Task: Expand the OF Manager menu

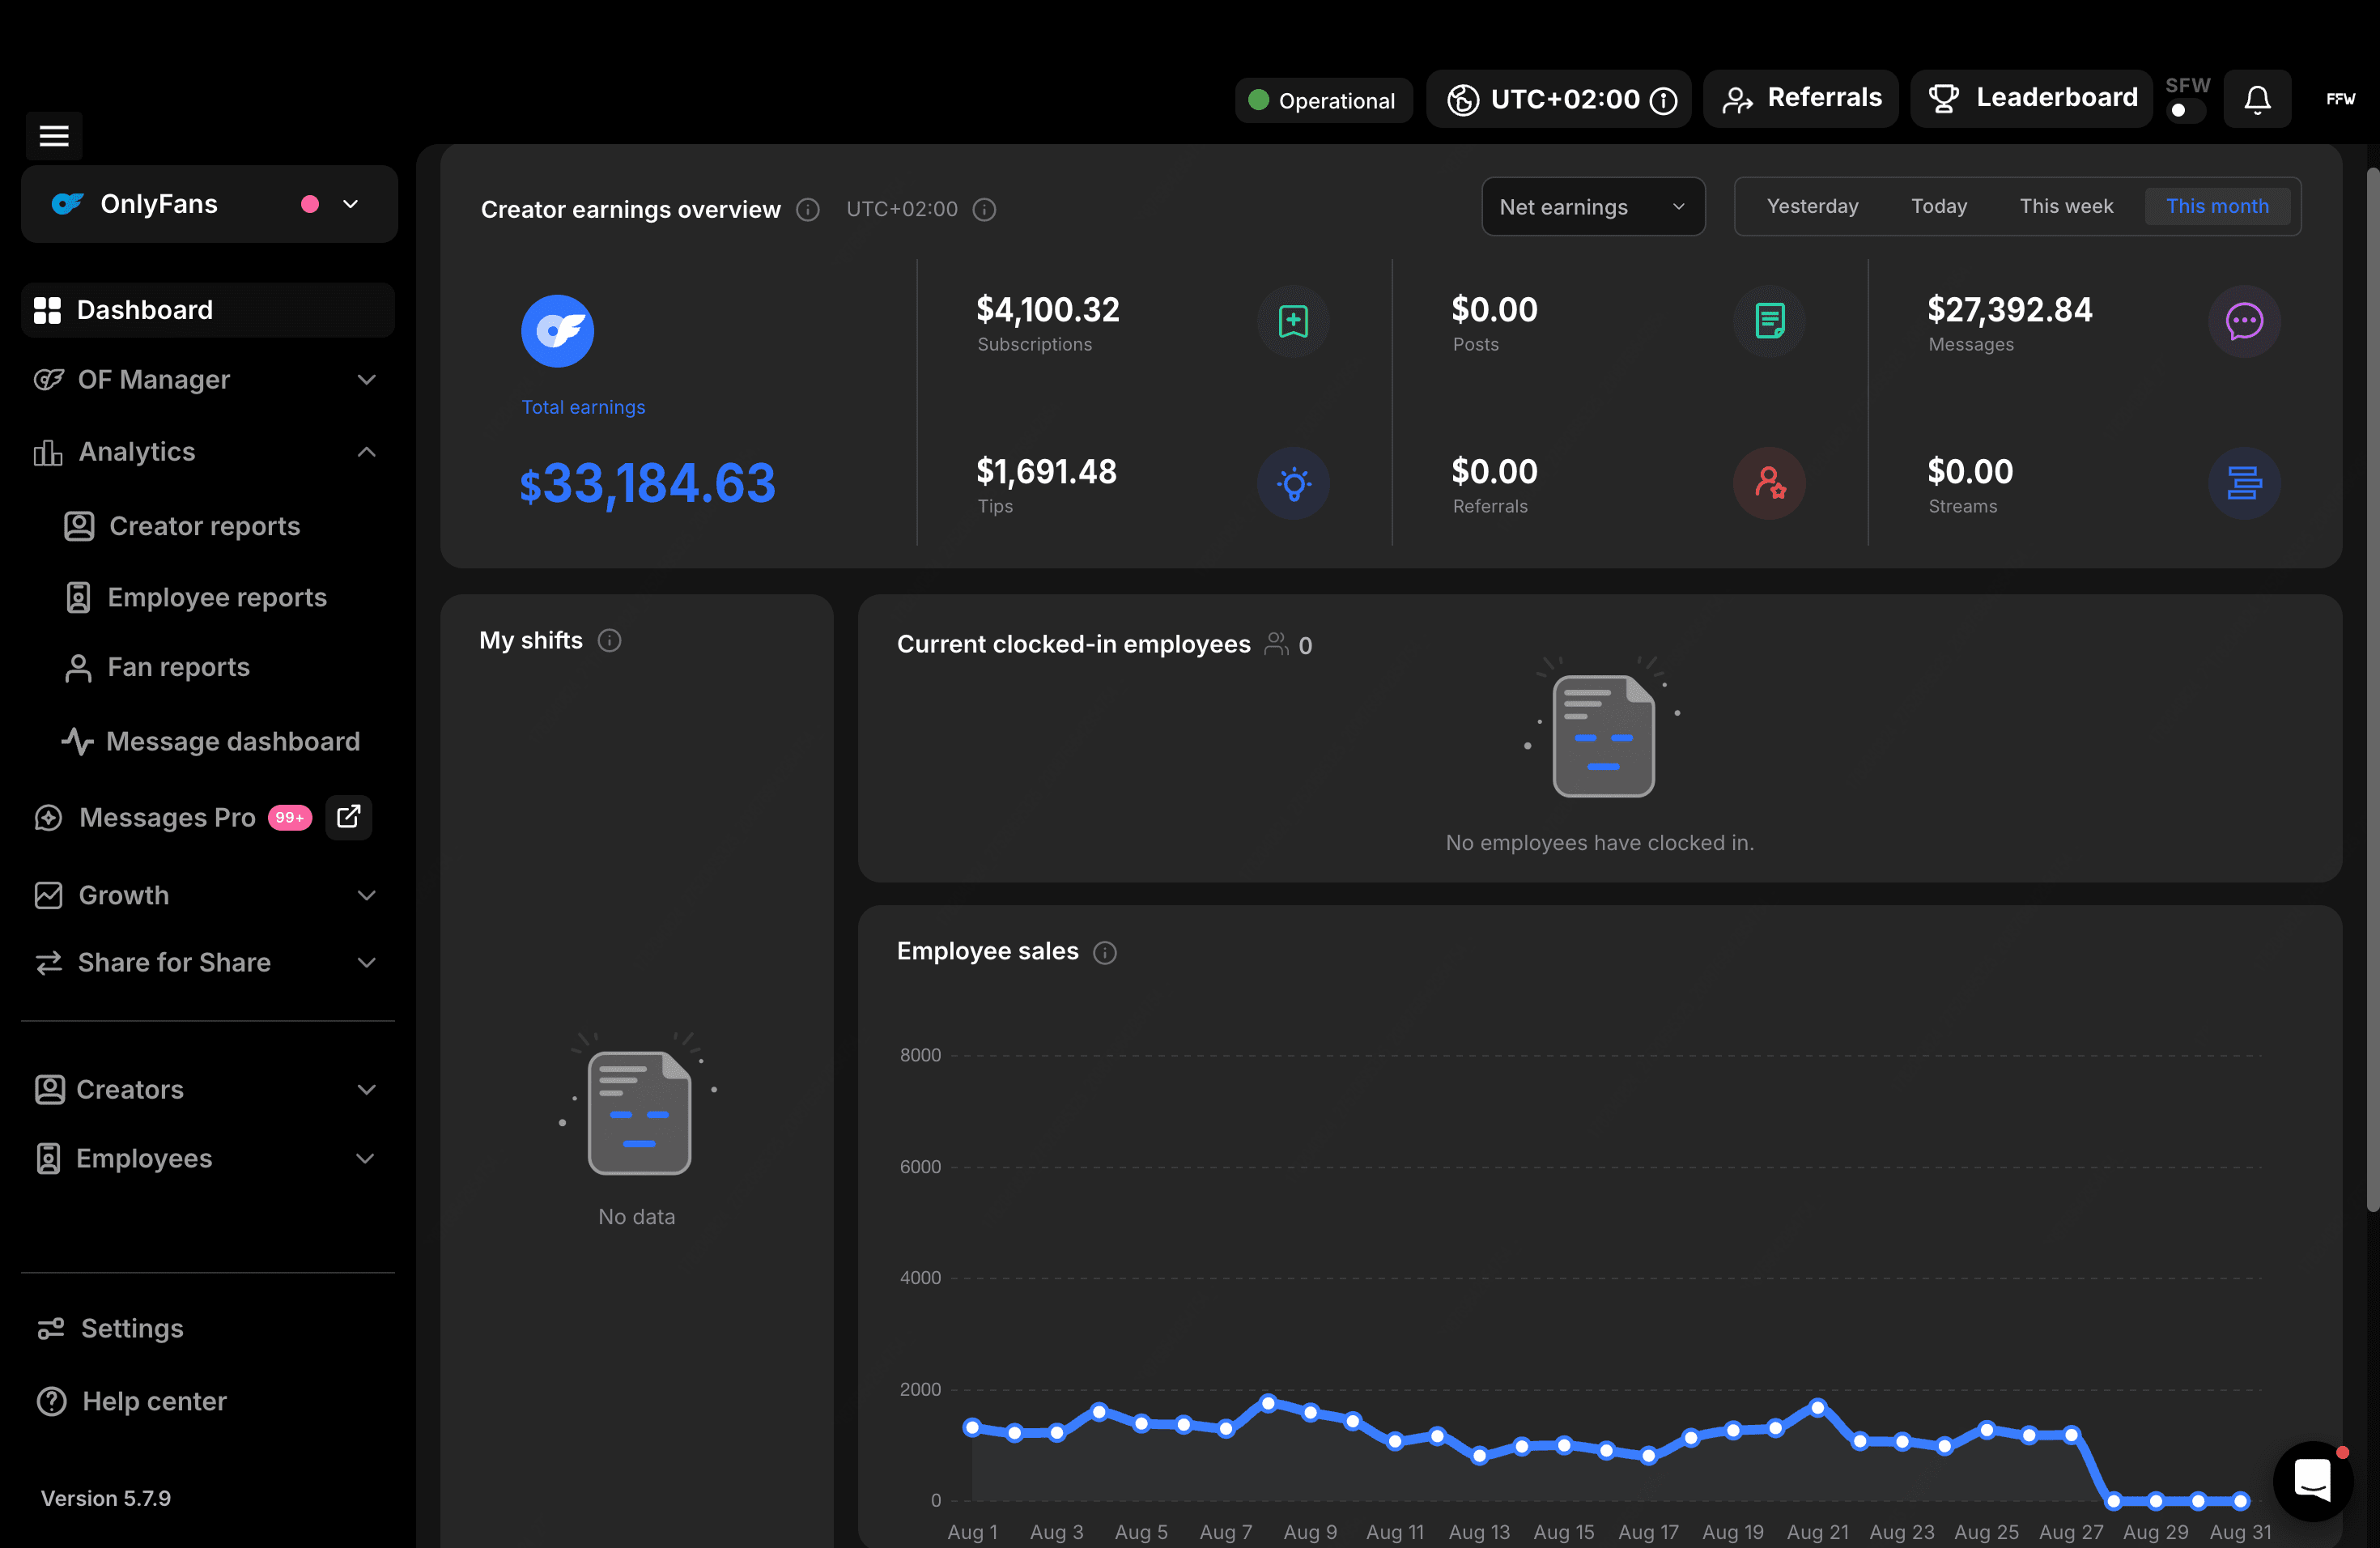Action: click(x=208, y=379)
